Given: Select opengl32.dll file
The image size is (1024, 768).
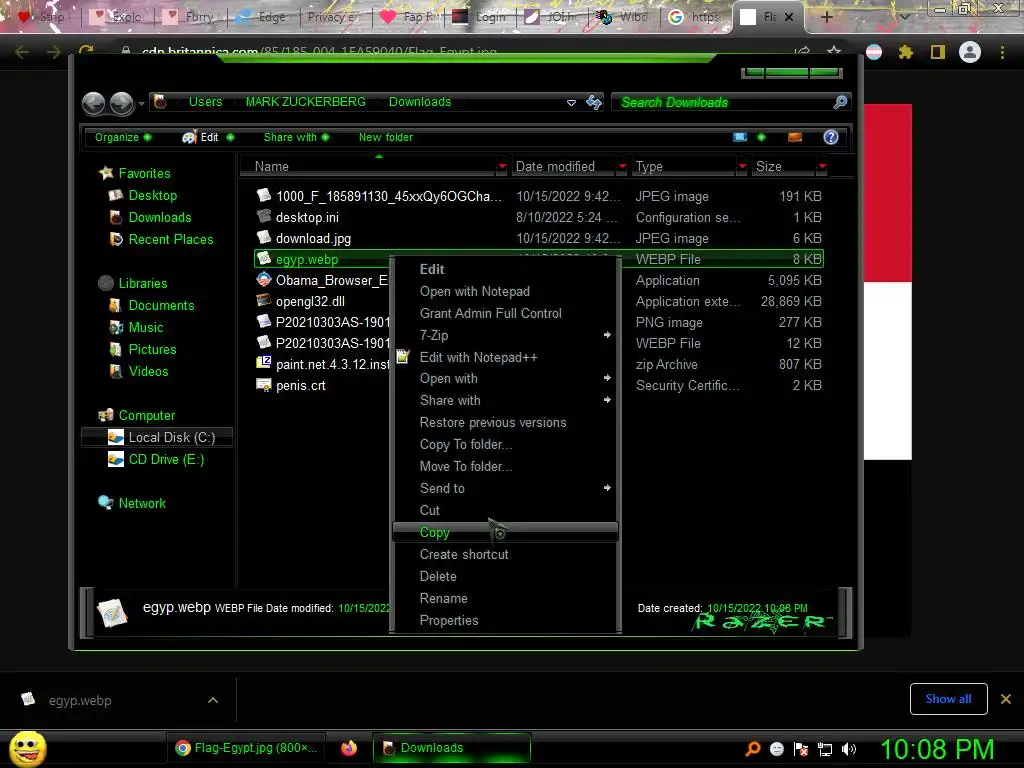Looking at the screenshot, I should [539, 301].
